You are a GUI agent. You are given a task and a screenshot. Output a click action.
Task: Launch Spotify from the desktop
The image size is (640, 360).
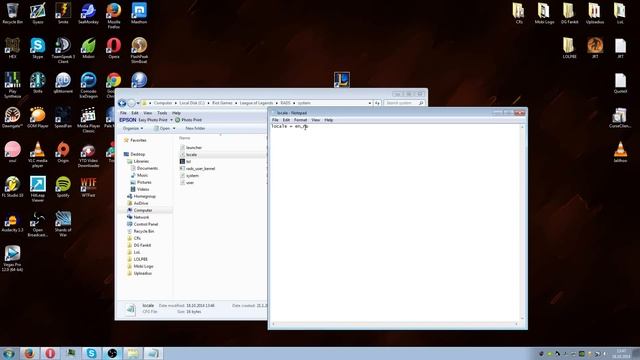tap(63, 187)
